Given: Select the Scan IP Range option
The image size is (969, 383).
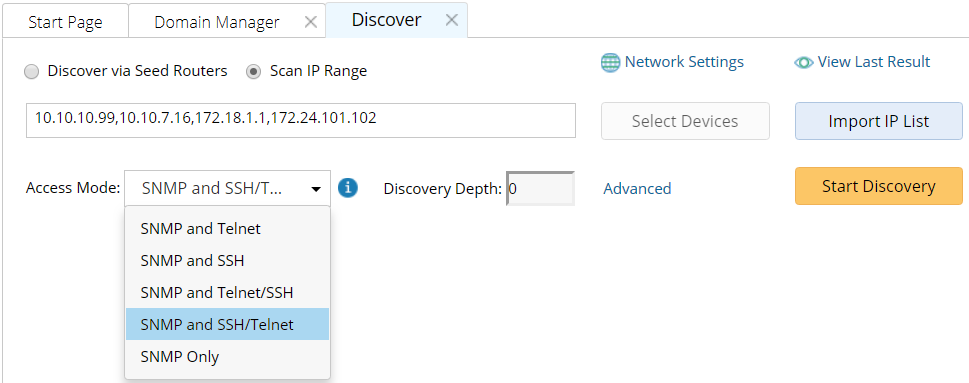Looking at the screenshot, I should click(x=253, y=72).
